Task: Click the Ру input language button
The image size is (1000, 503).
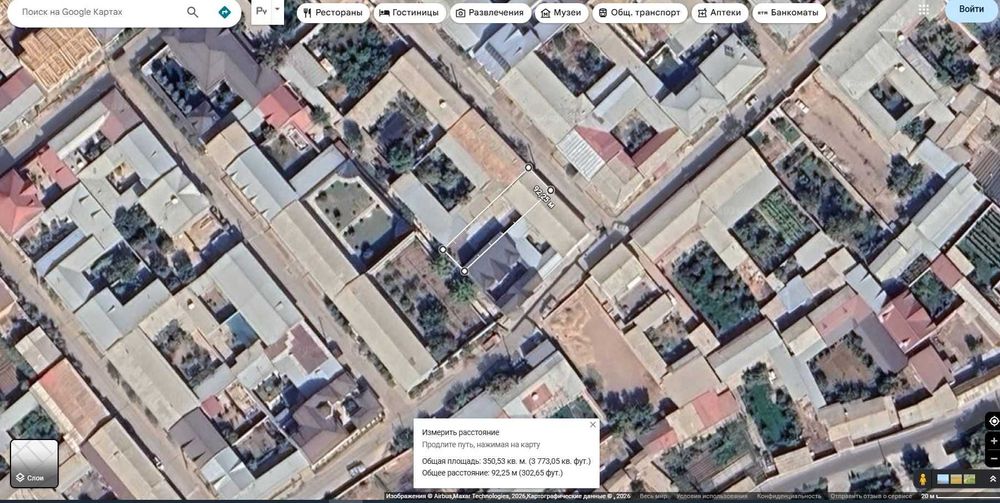Action: [x=261, y=11]
